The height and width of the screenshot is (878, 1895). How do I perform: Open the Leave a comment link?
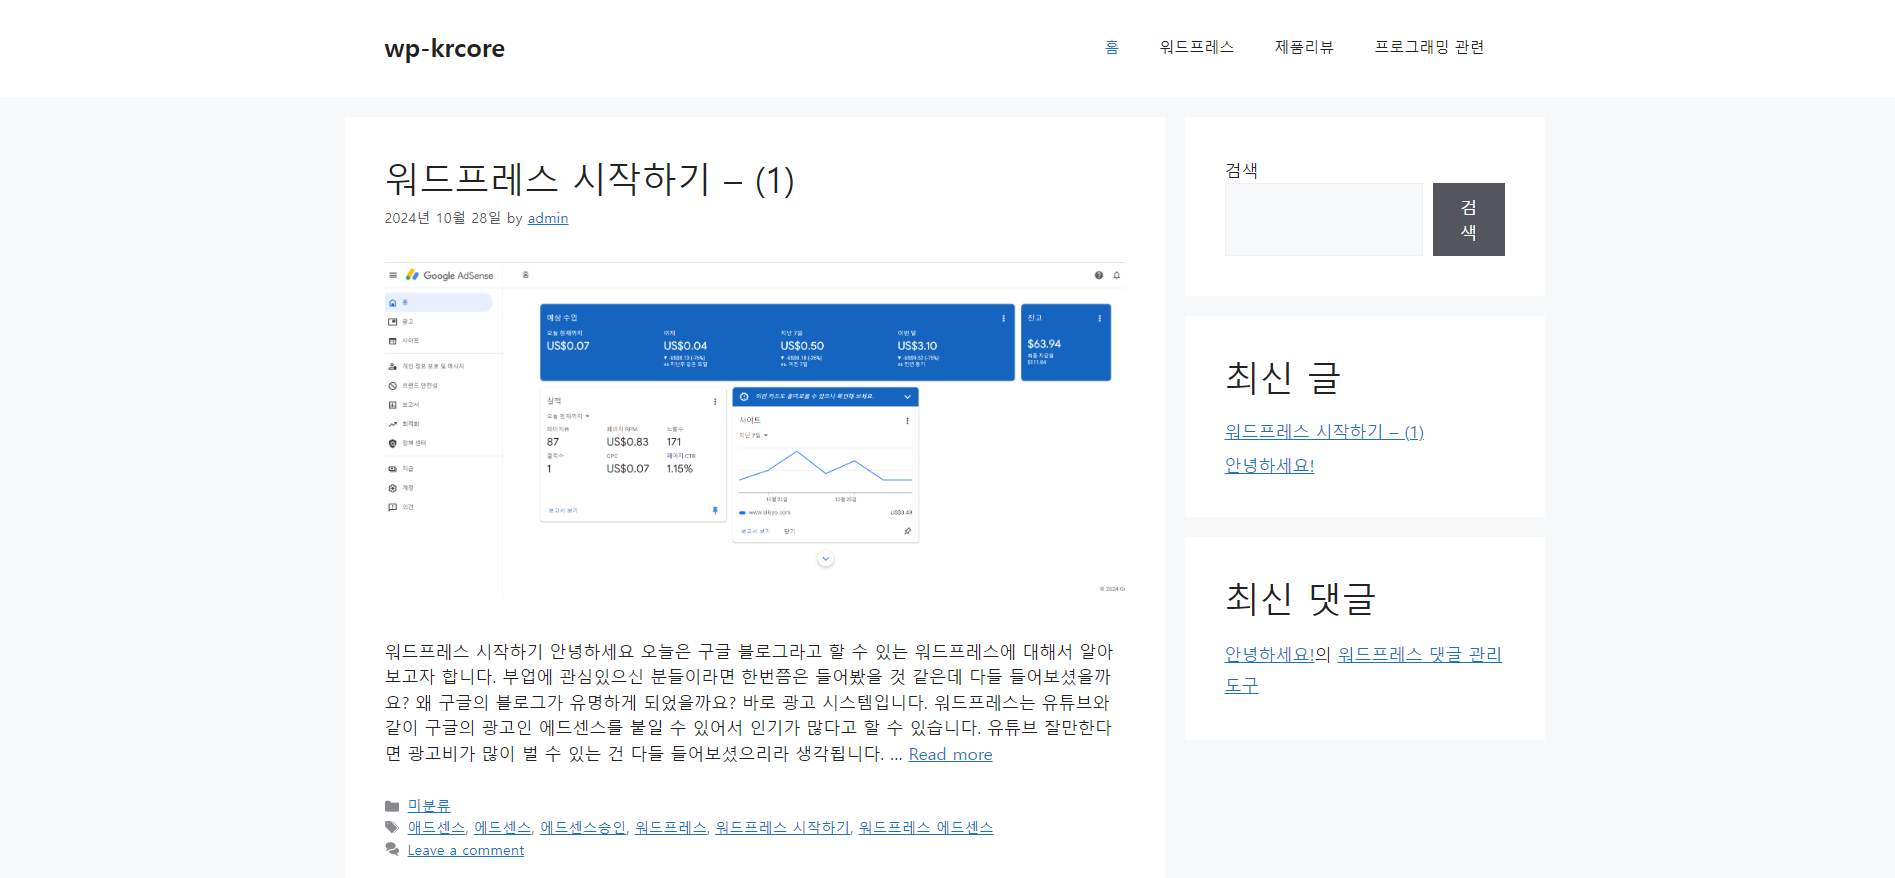point(466,850)
